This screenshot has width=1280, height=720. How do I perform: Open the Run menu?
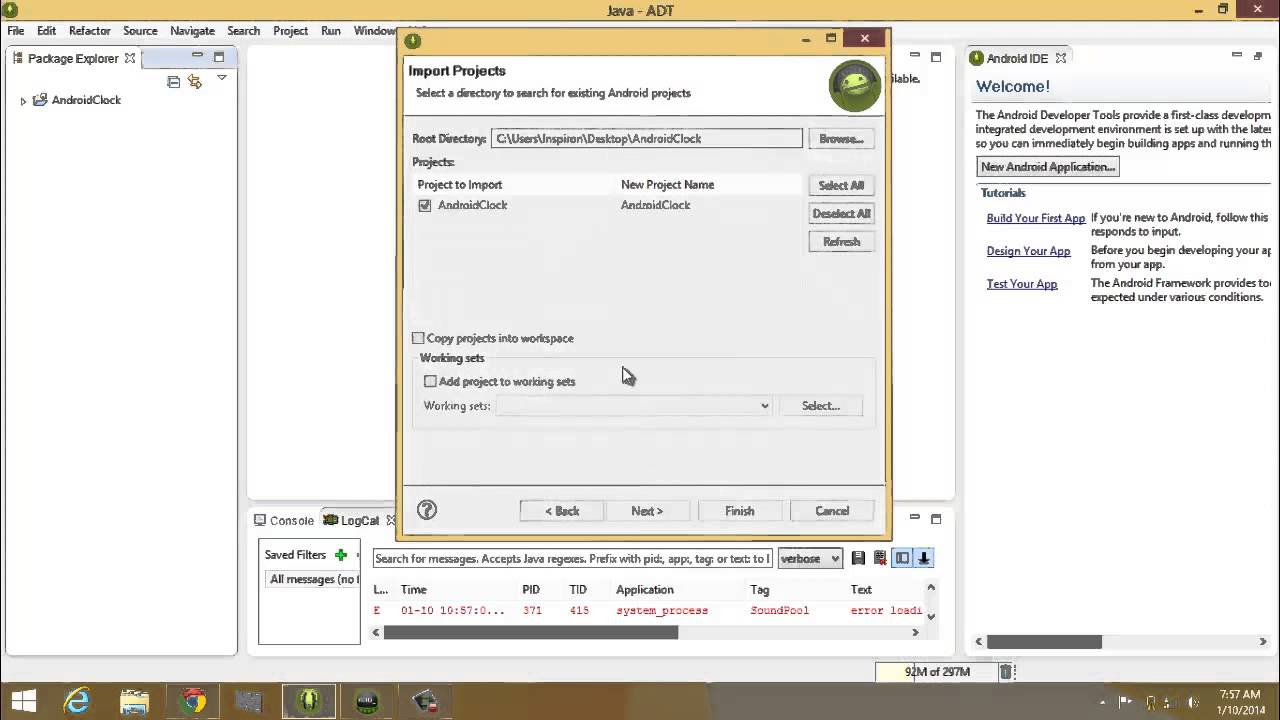(x=331, y=31)
